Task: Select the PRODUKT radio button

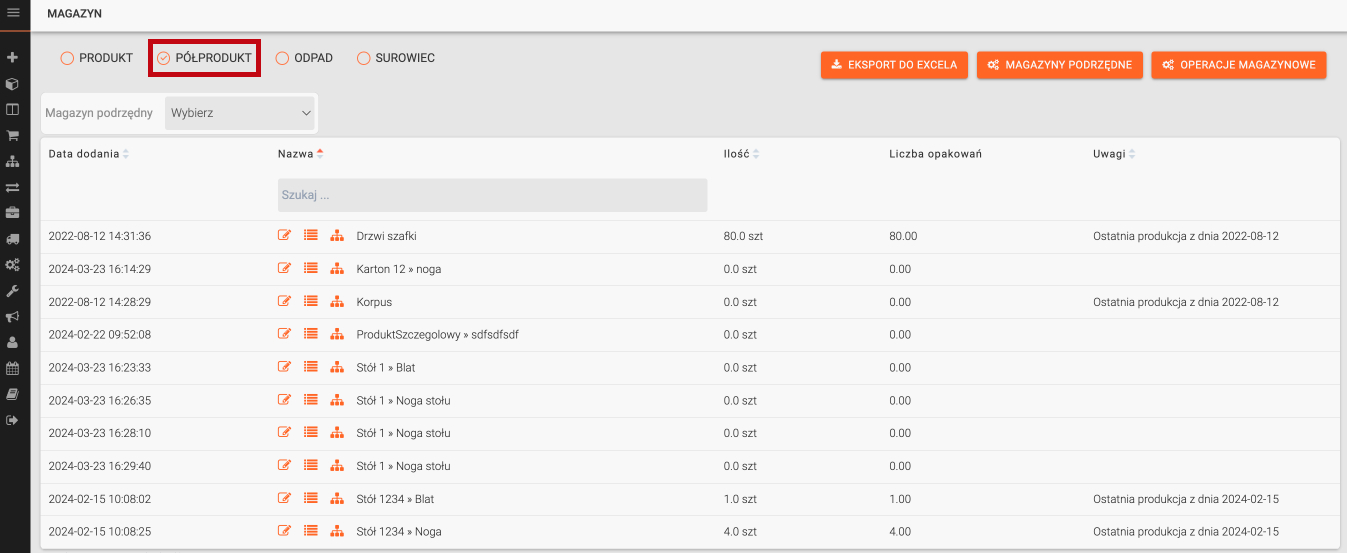Action: 68,58
